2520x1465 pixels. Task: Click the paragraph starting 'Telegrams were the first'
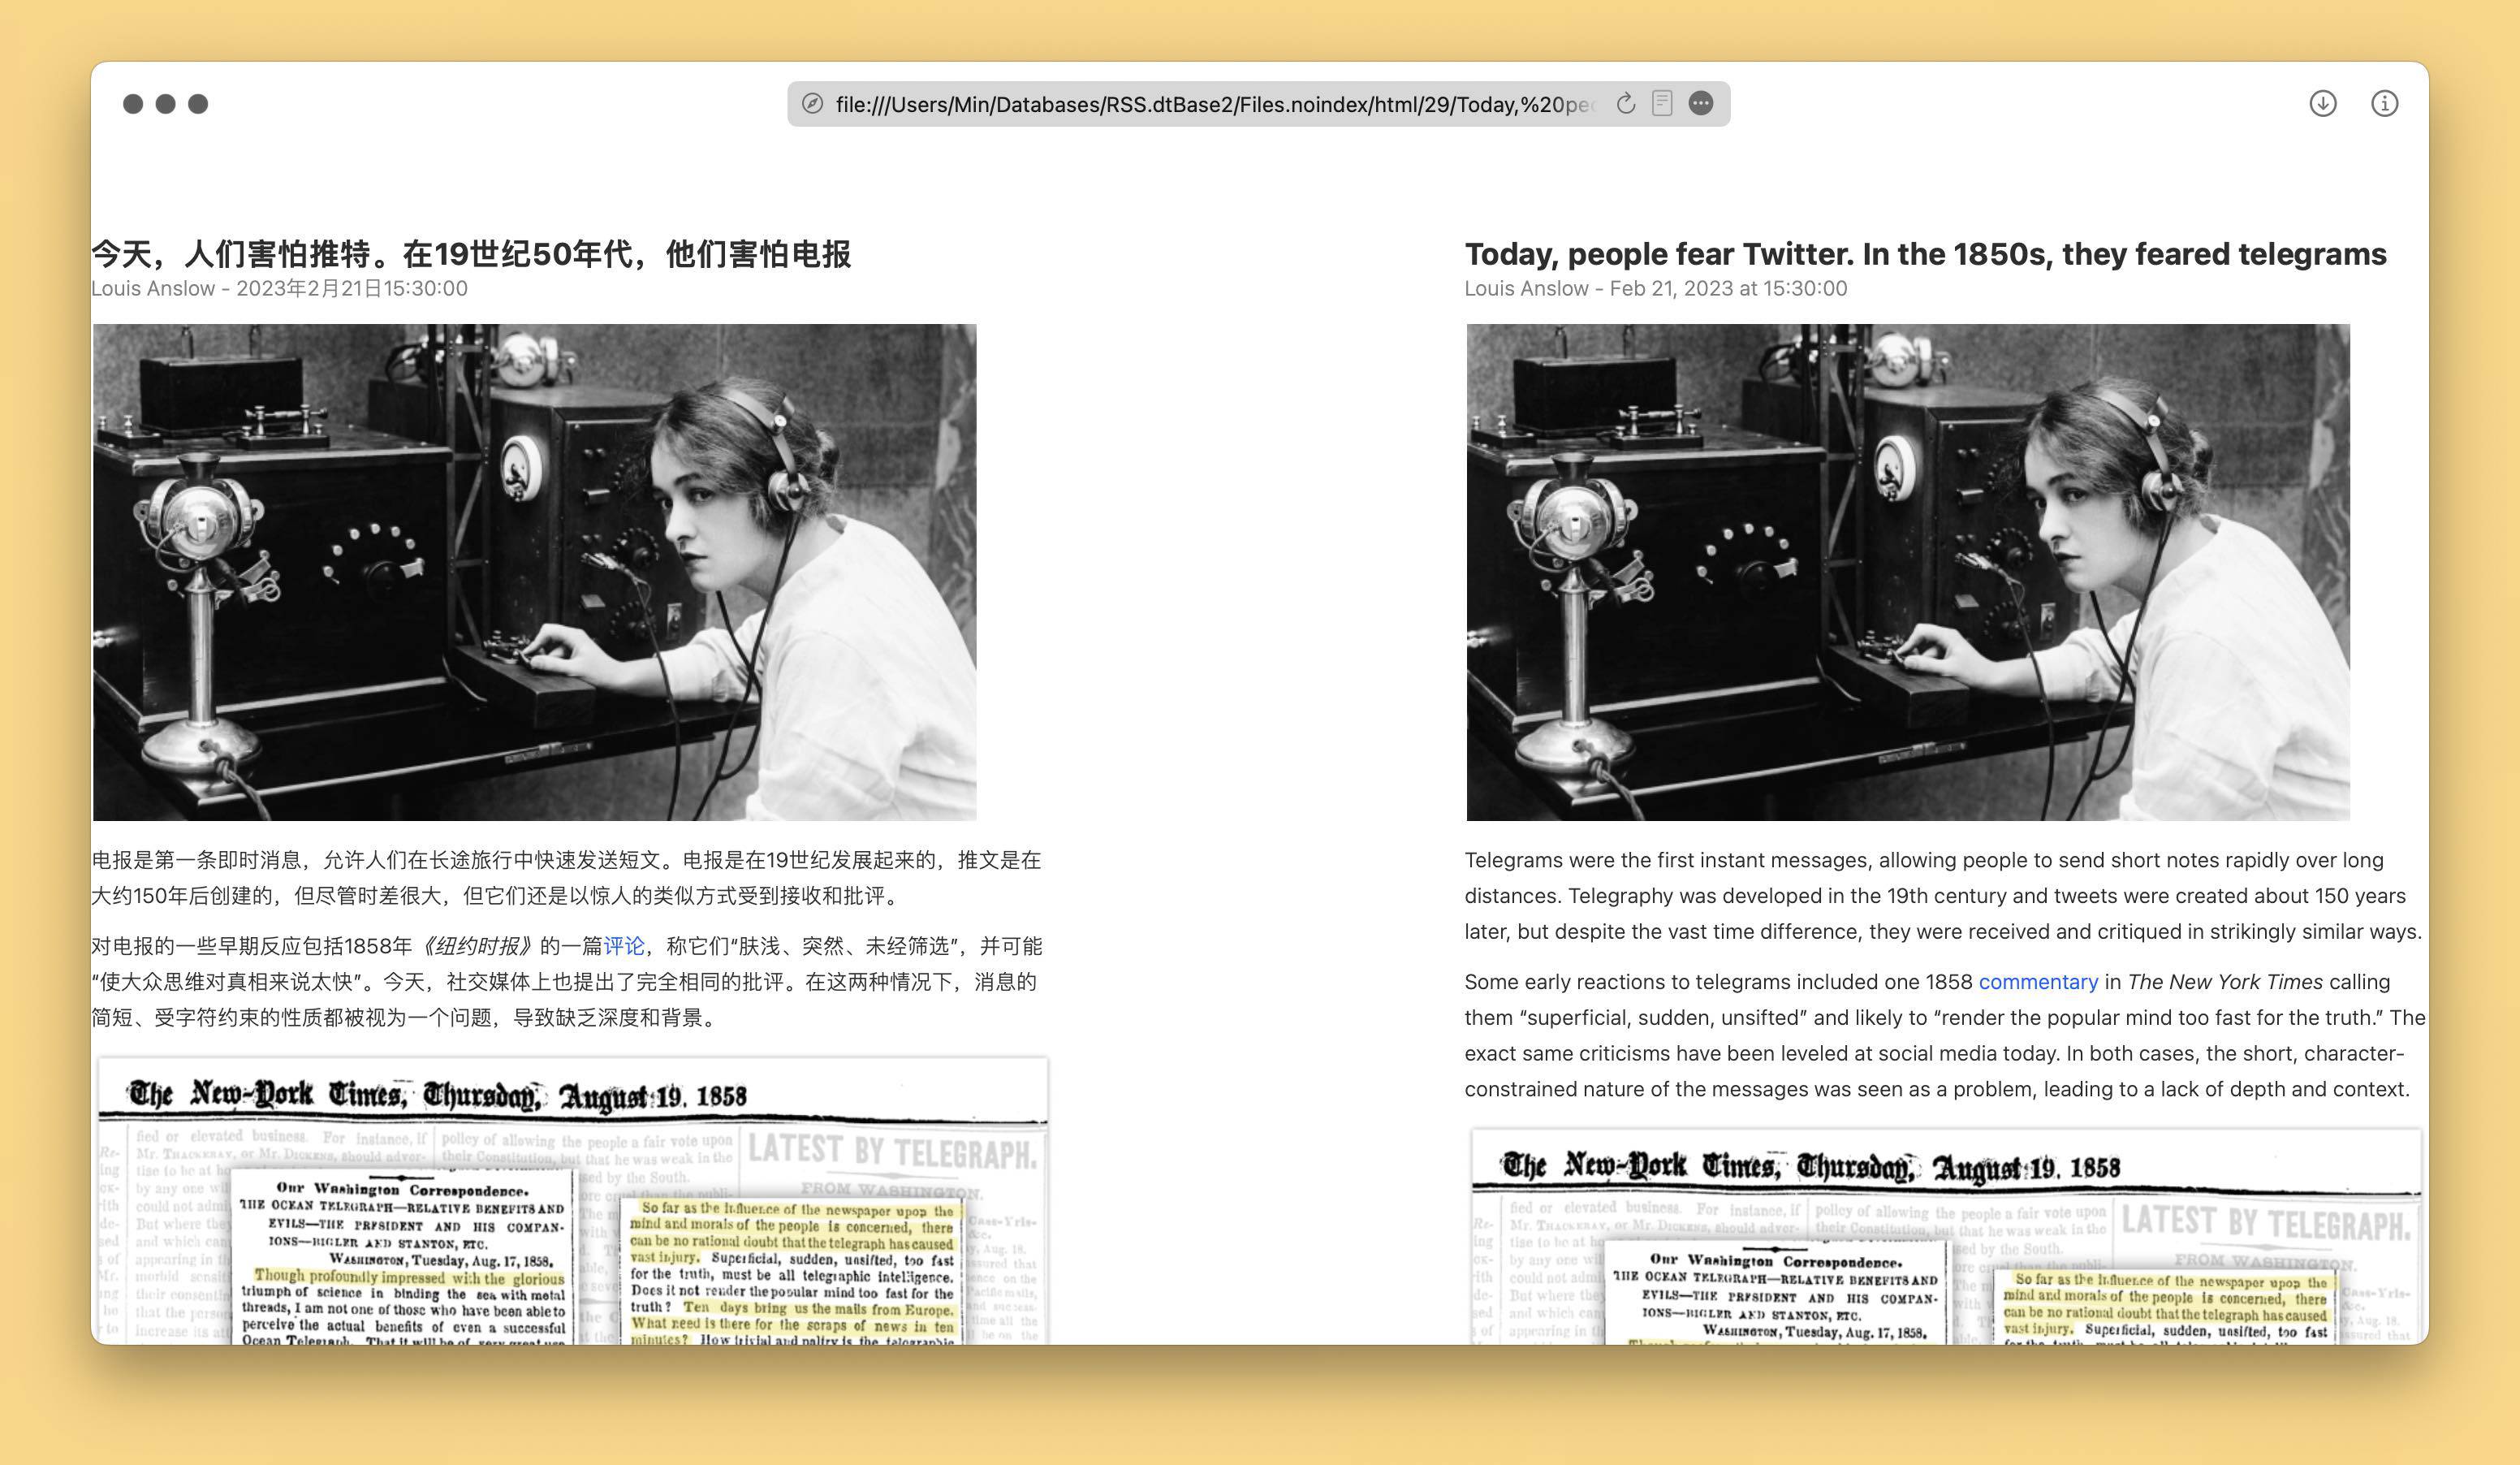[1943, 896]
